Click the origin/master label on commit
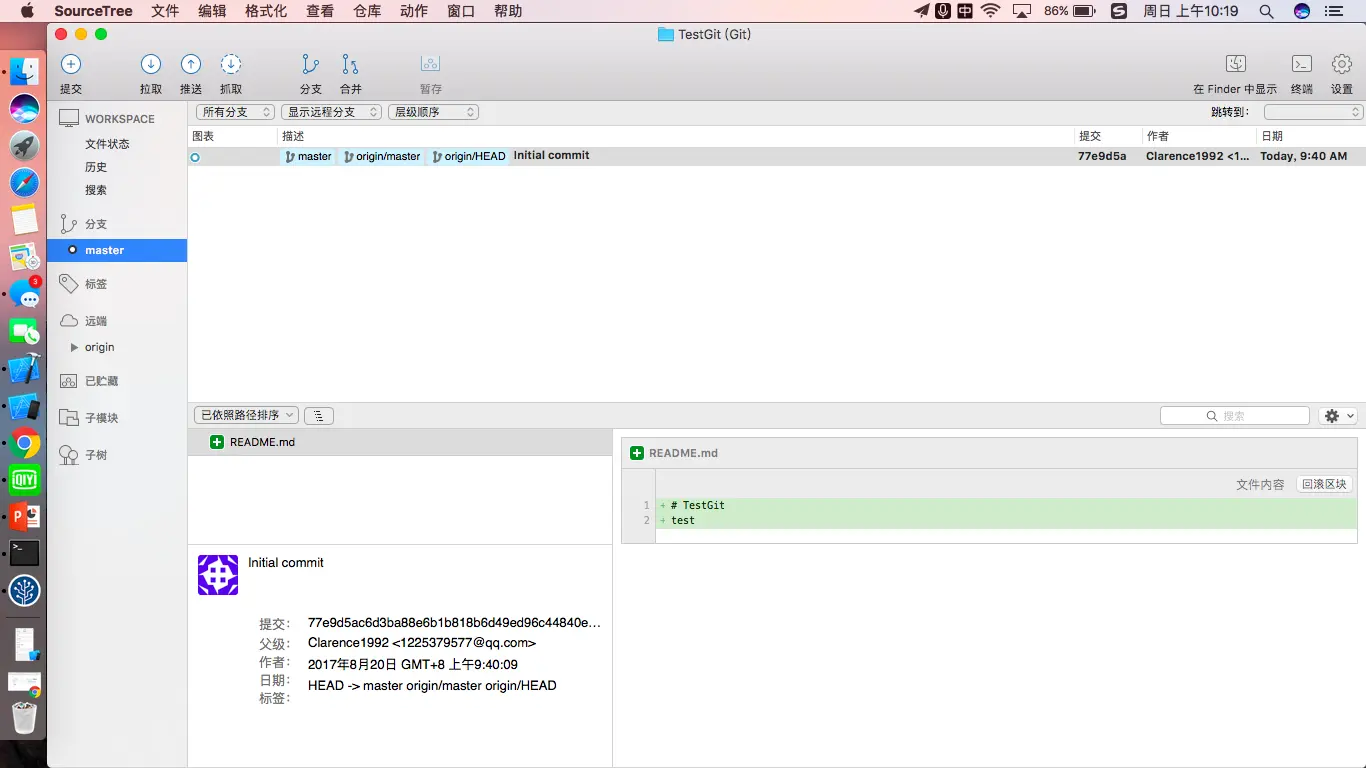1366x768 pixels. [382, 157]
